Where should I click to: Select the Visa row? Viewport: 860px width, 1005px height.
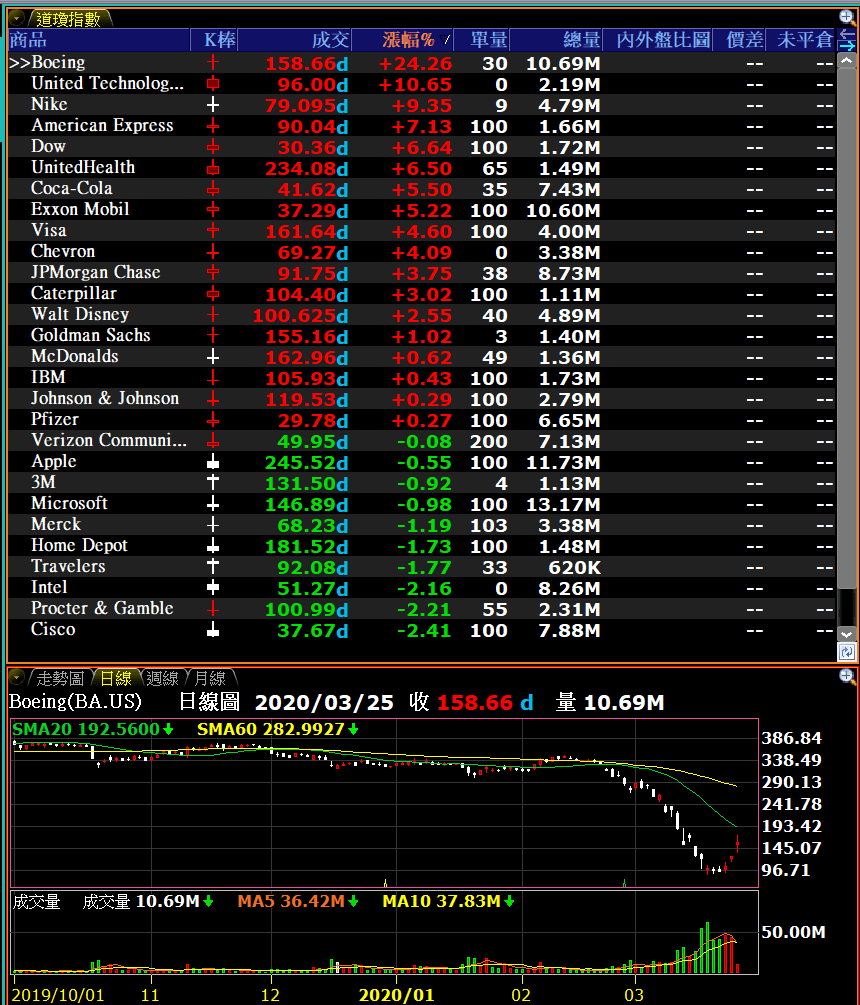click(x=422, y=231)
